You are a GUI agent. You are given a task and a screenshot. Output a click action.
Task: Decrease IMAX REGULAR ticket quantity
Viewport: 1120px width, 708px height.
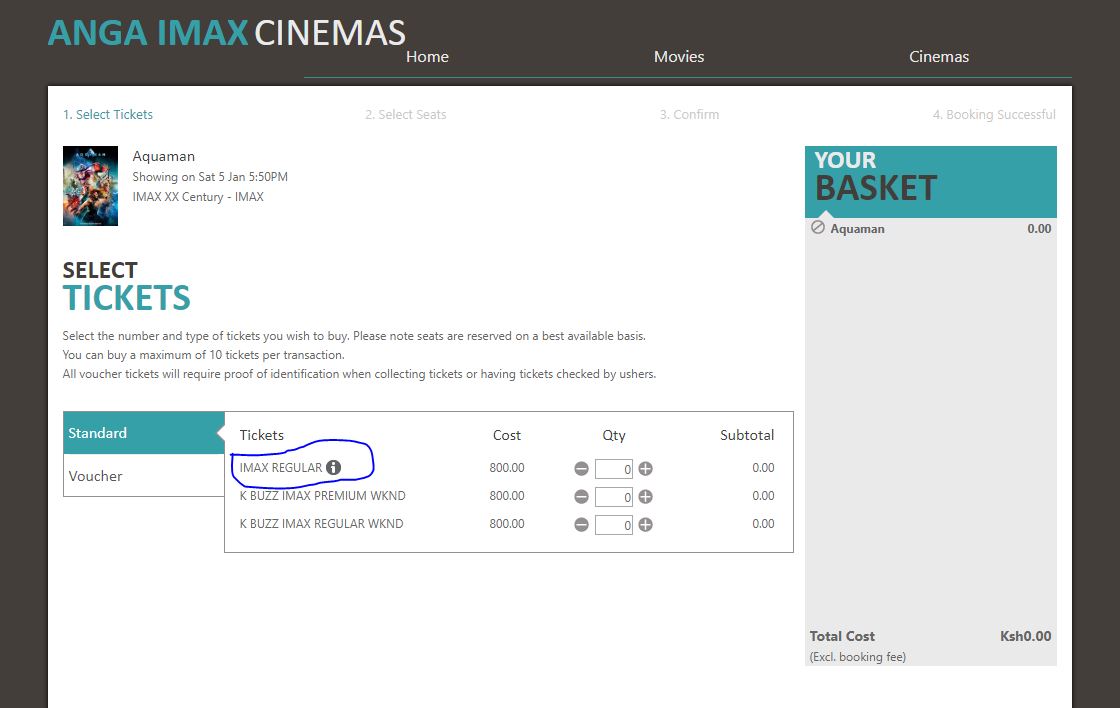coord(581,469)
